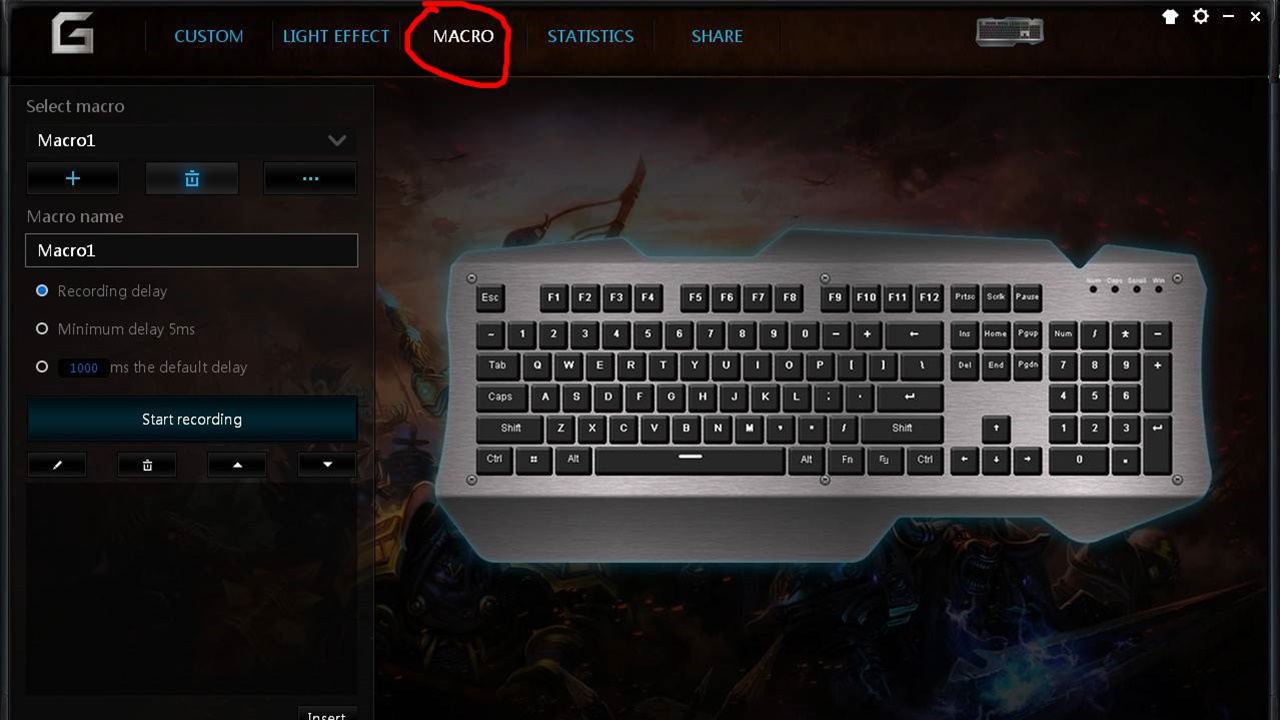1280x720 pixels.
Task: Move macro step up with arrow icon
Action: (237, 465)
